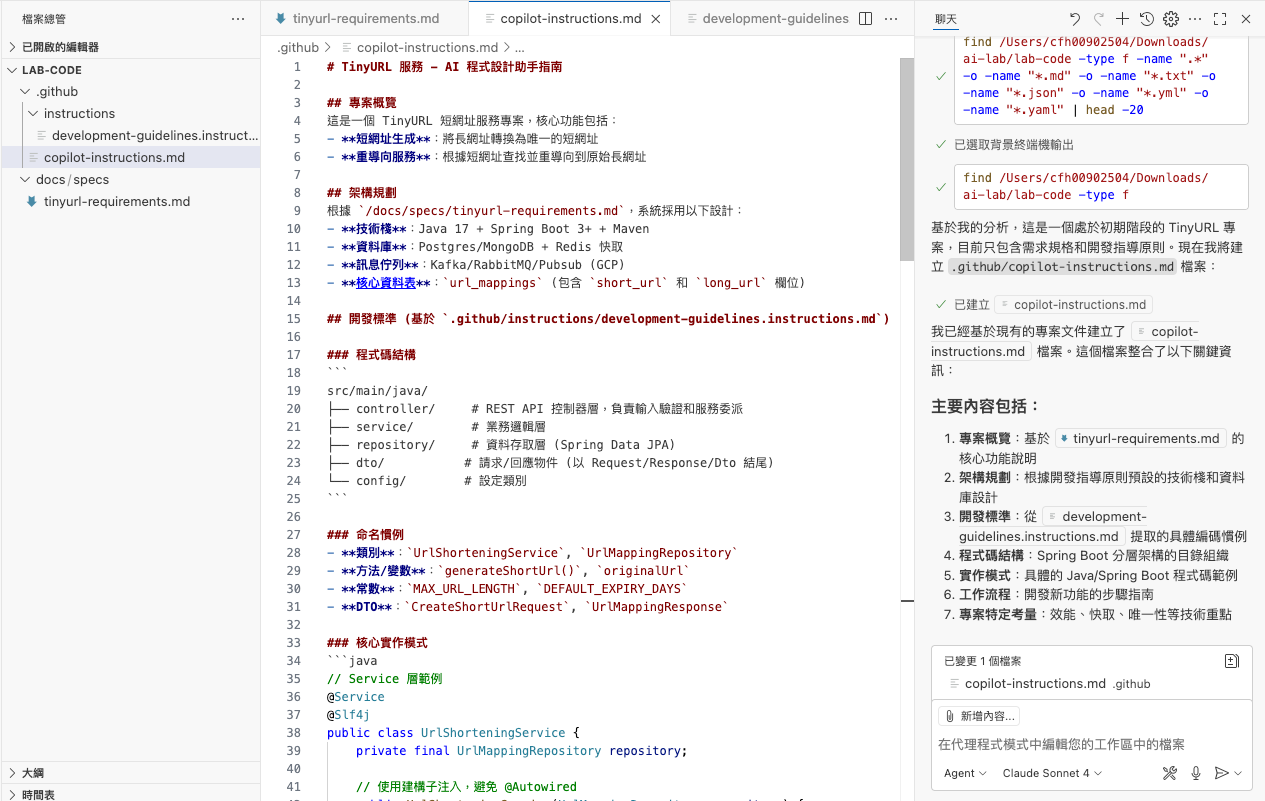
Task: Send the chat message arrow
Action: tap(1220, 773)
